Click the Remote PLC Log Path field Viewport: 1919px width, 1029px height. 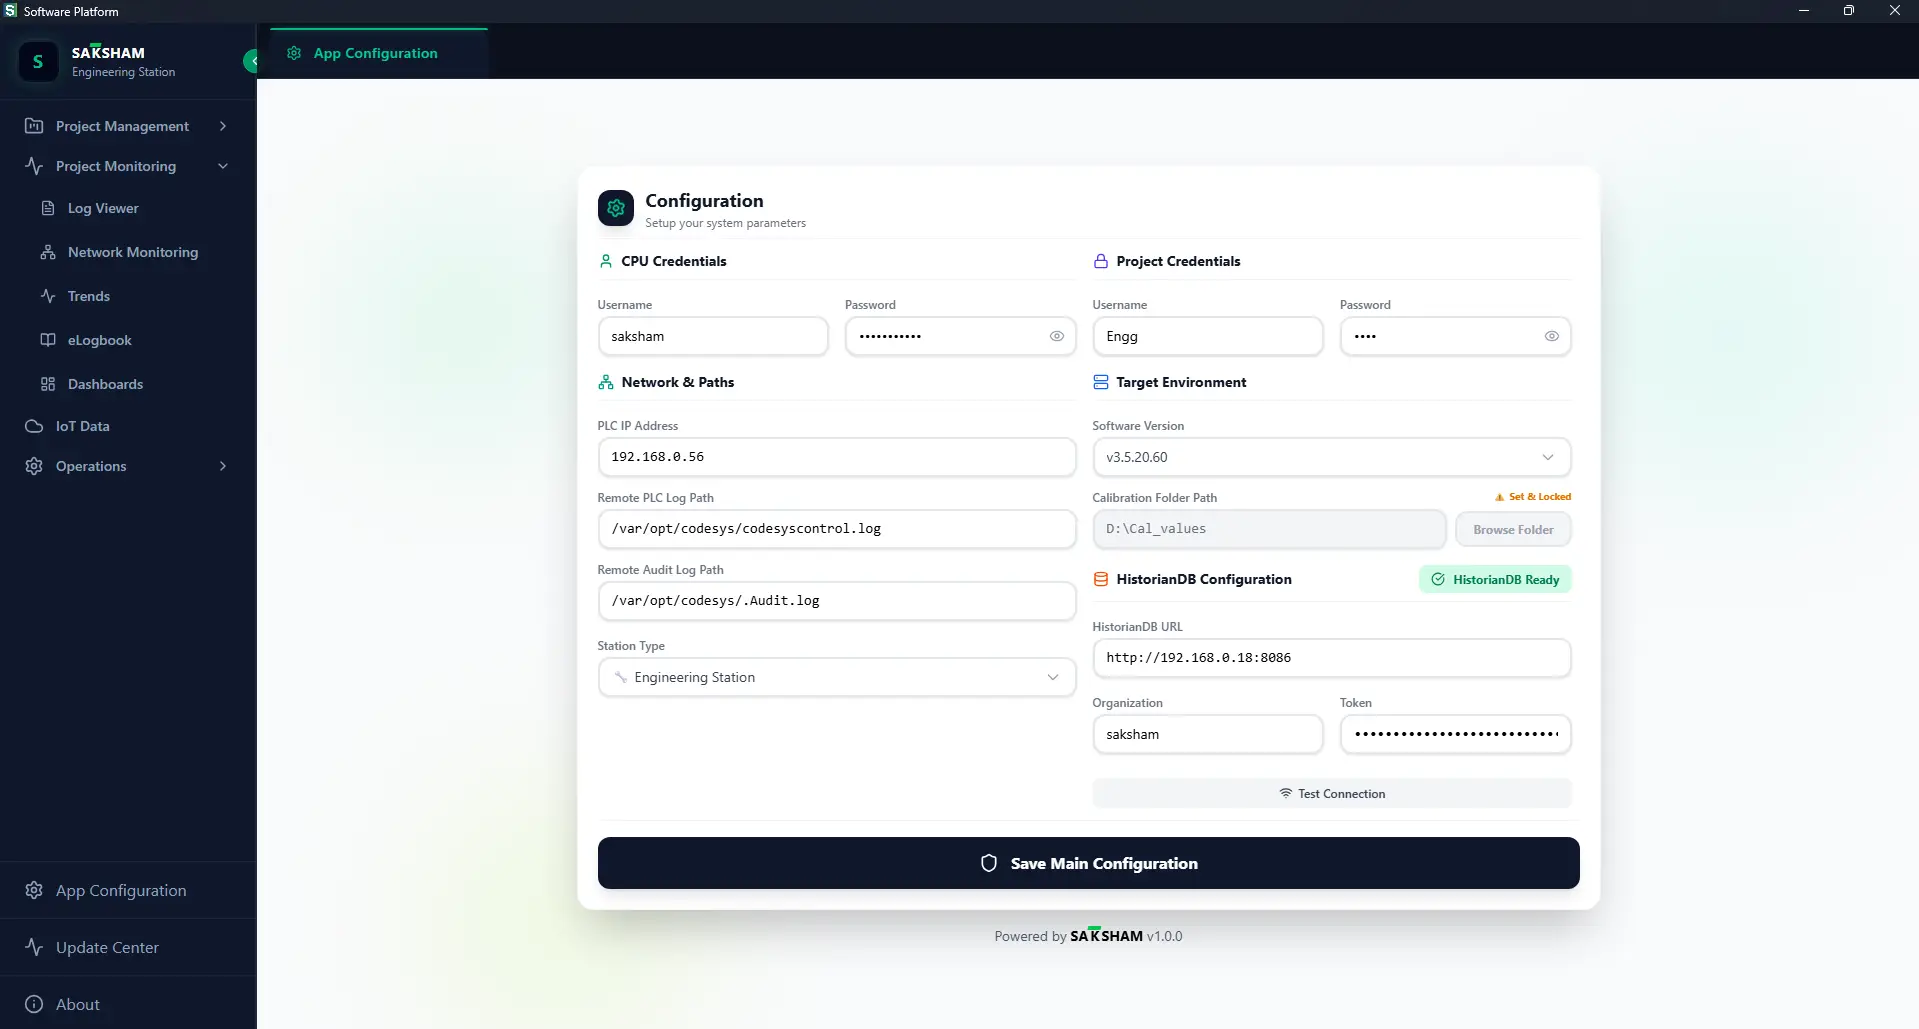tap(837, 529)
